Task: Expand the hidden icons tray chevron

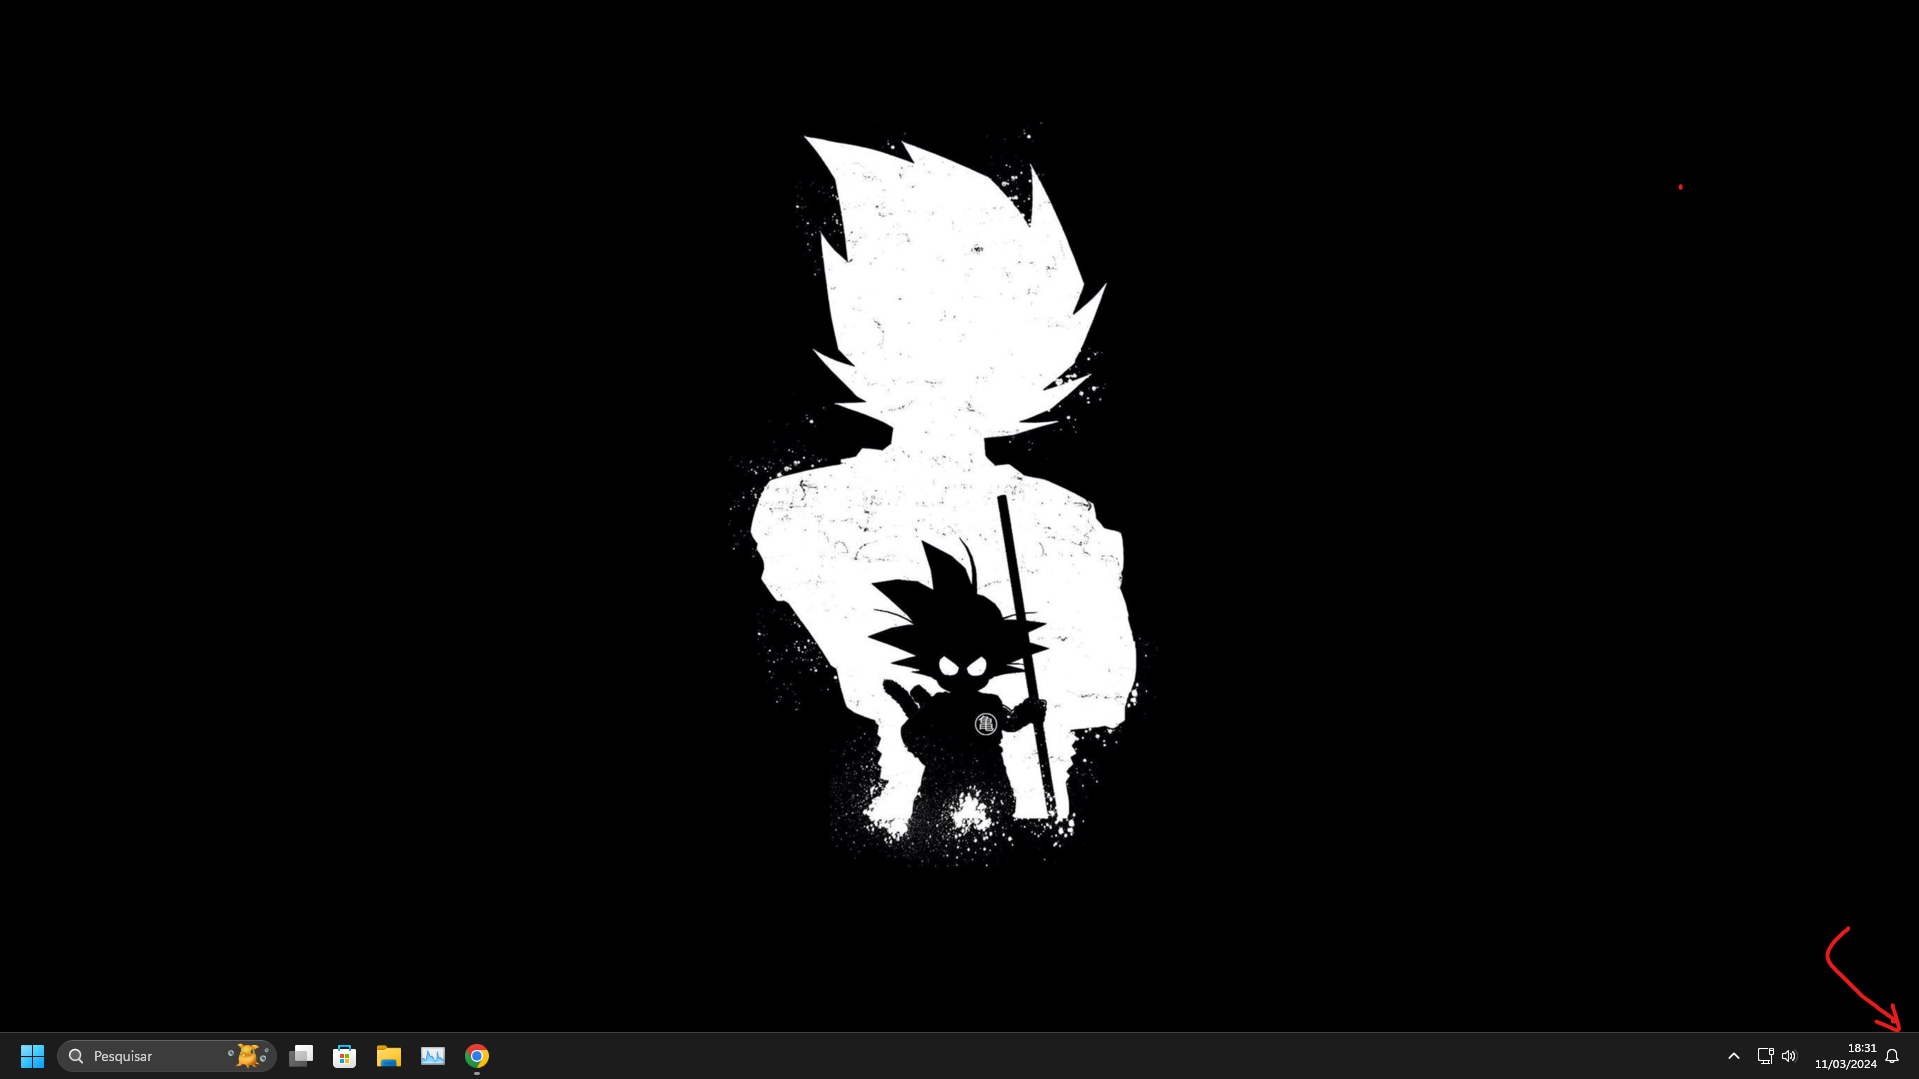Action: [1734, 1056]
